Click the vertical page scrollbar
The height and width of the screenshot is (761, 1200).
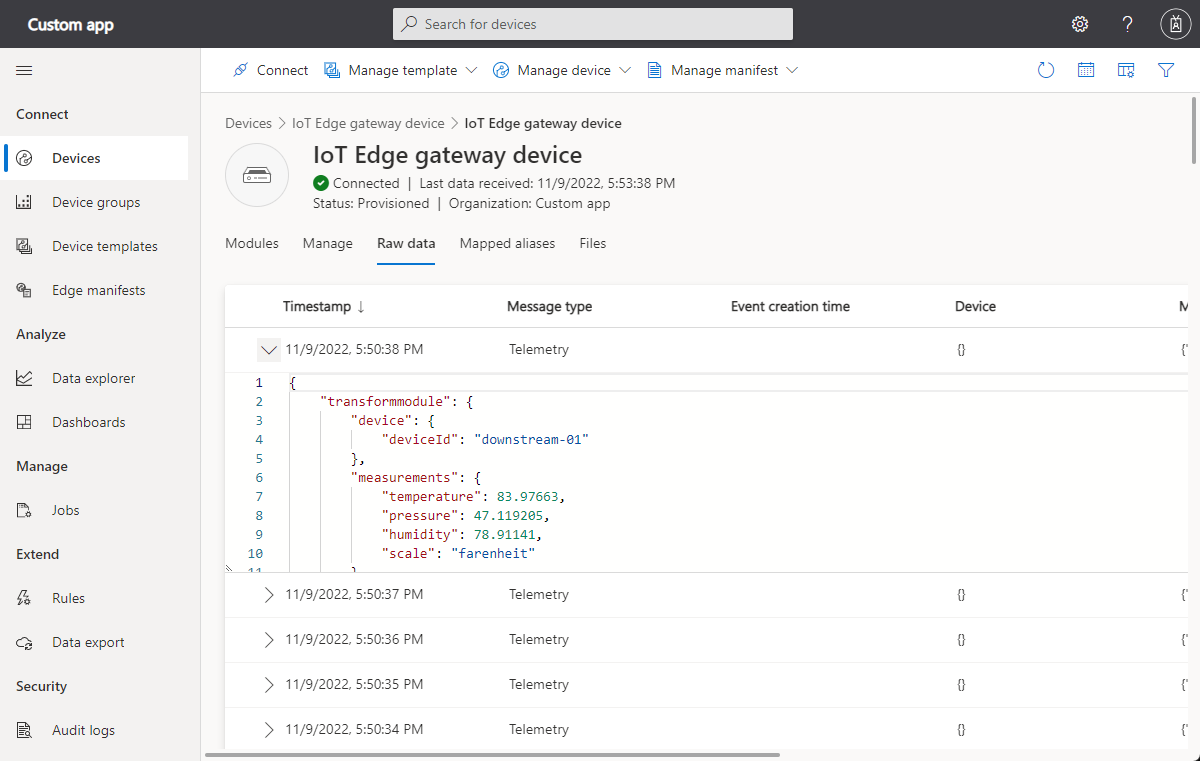click(x=1195, y=130)
